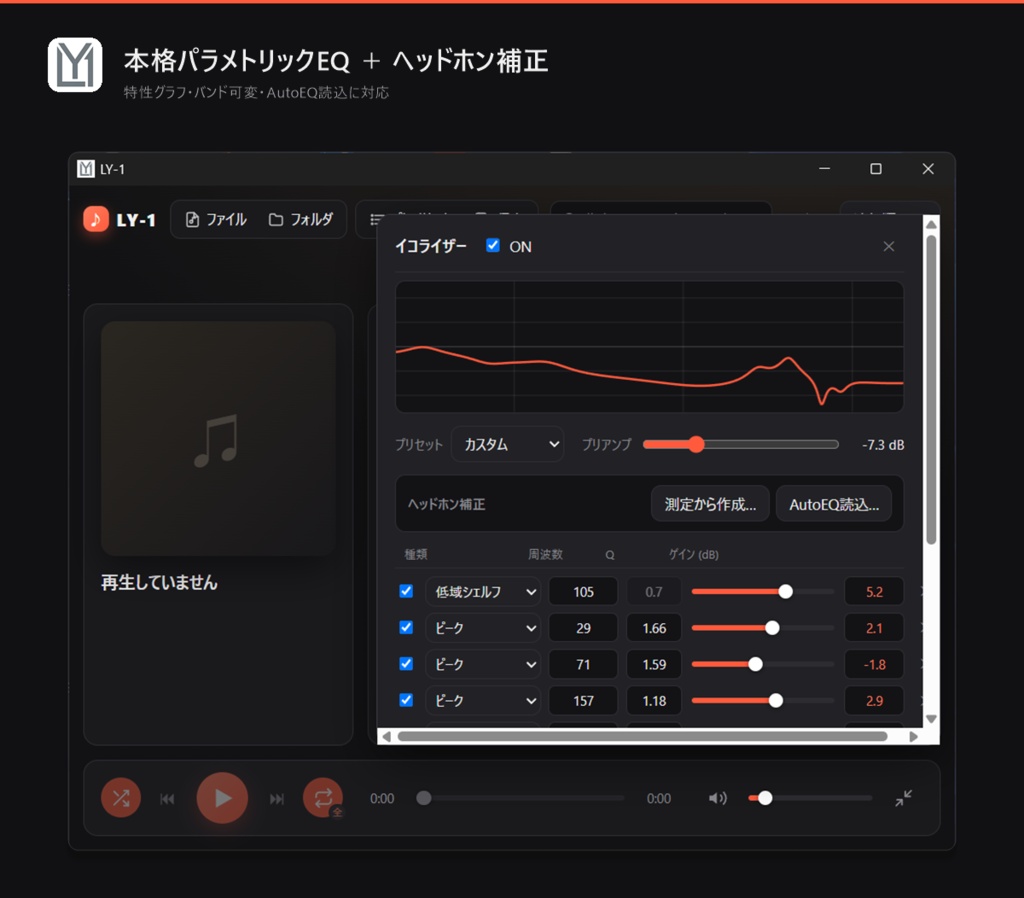The image size is (1024, 898).
Task: Click 測定から作成... button
Action: (x=710, y=504)
